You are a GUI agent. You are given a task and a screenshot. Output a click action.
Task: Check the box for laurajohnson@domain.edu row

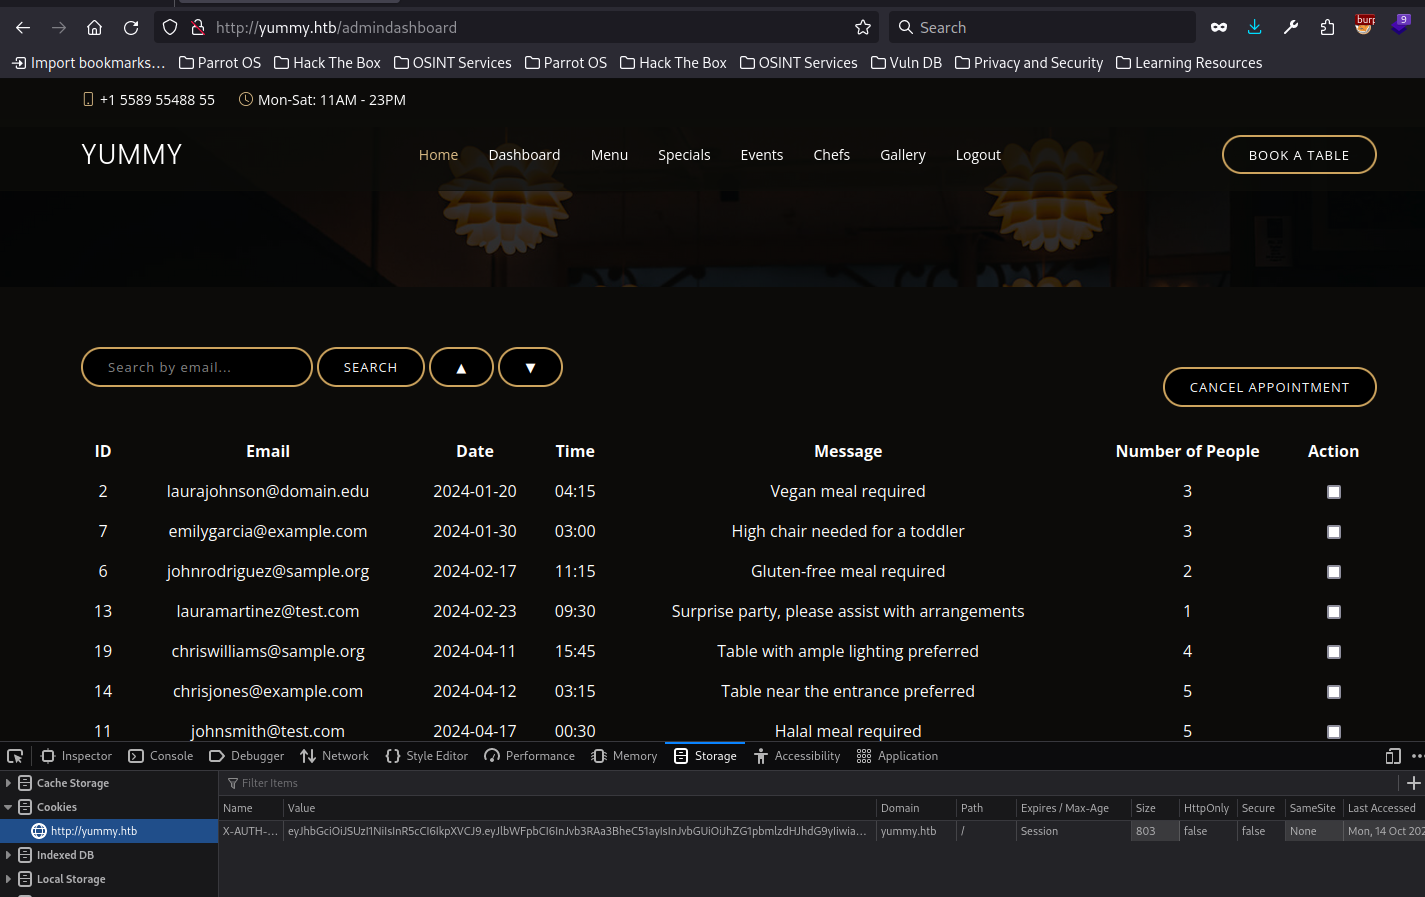click(x=1333, y=492)
